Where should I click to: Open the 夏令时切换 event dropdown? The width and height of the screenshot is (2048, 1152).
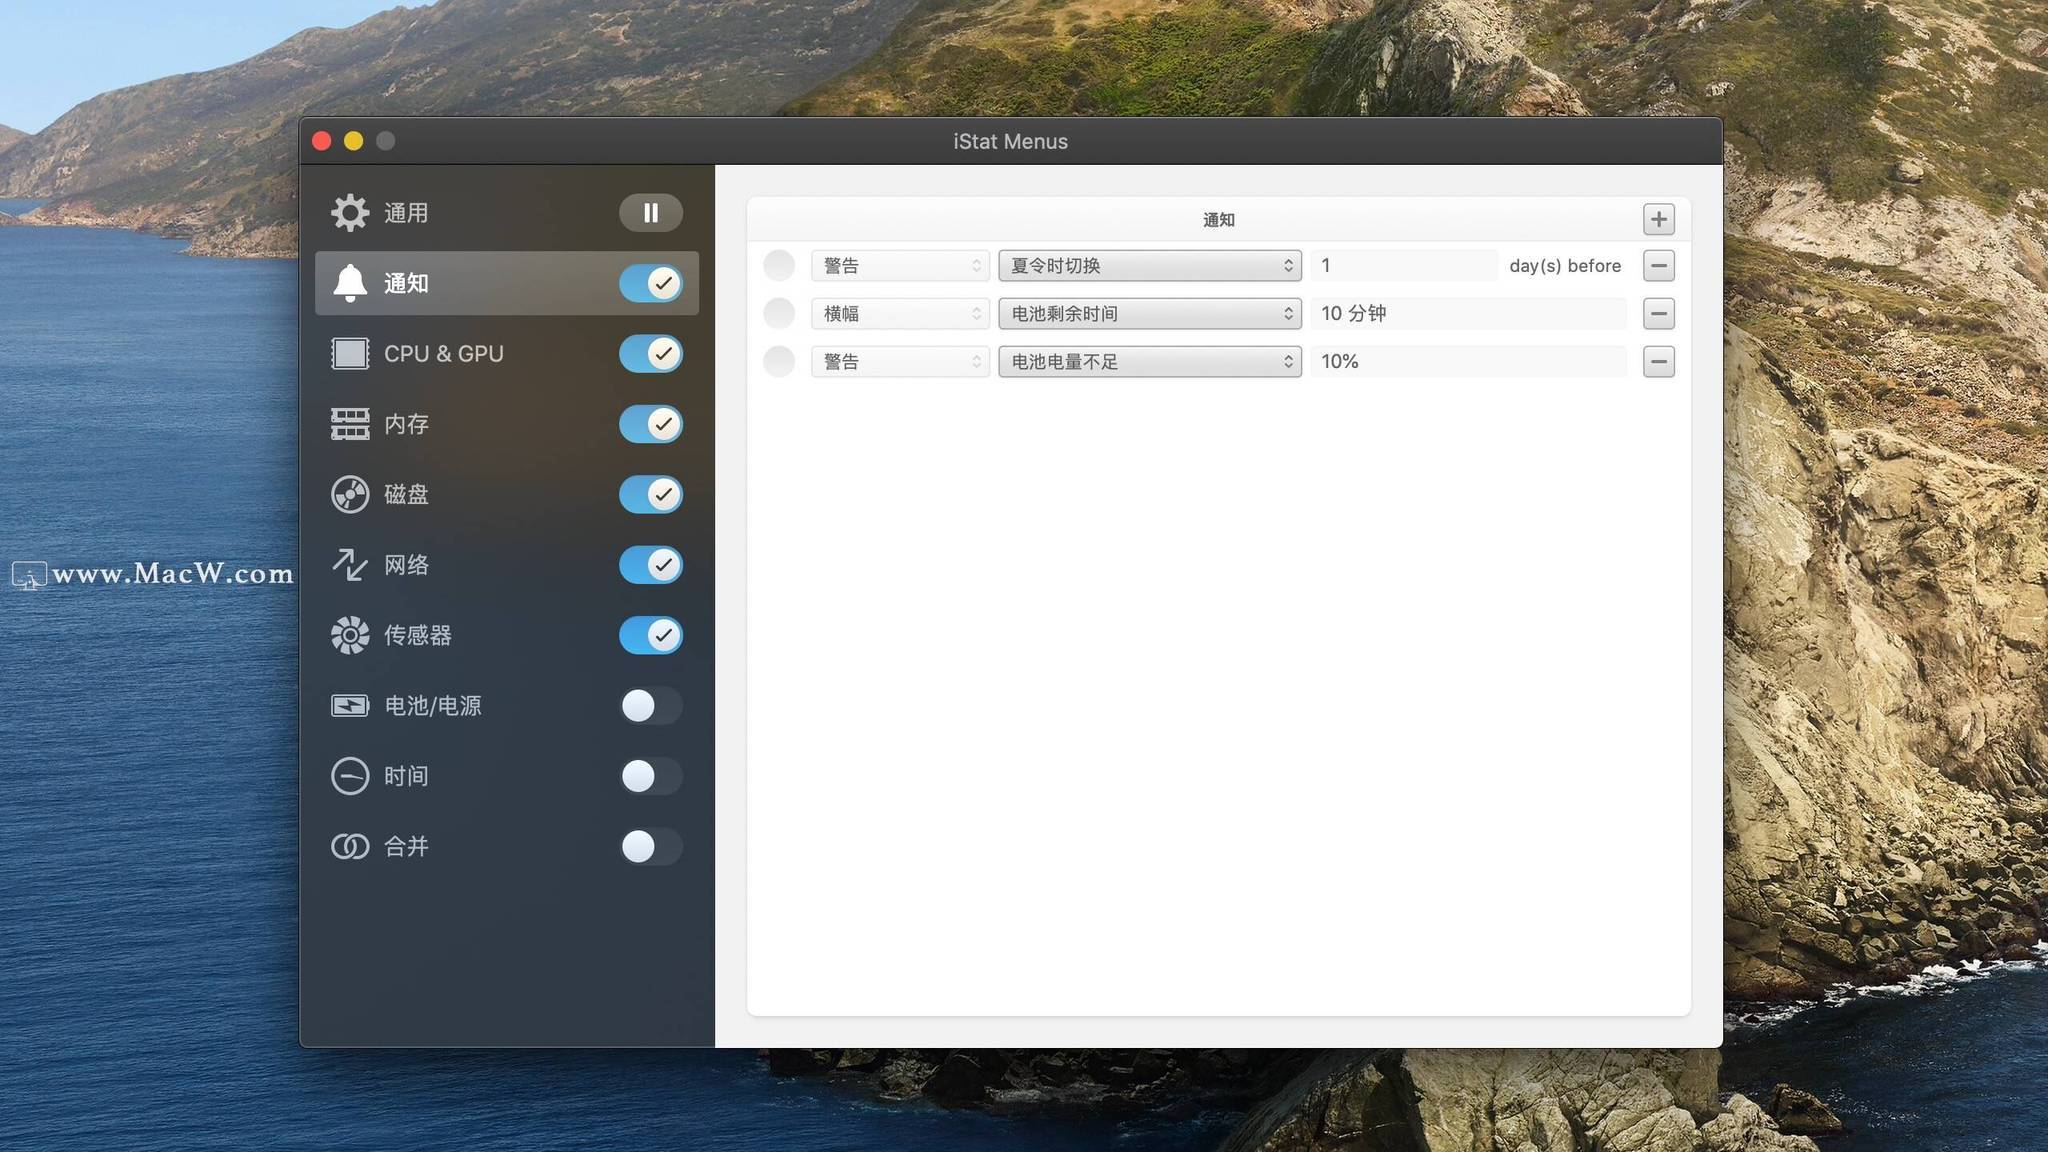point(1149,266)
